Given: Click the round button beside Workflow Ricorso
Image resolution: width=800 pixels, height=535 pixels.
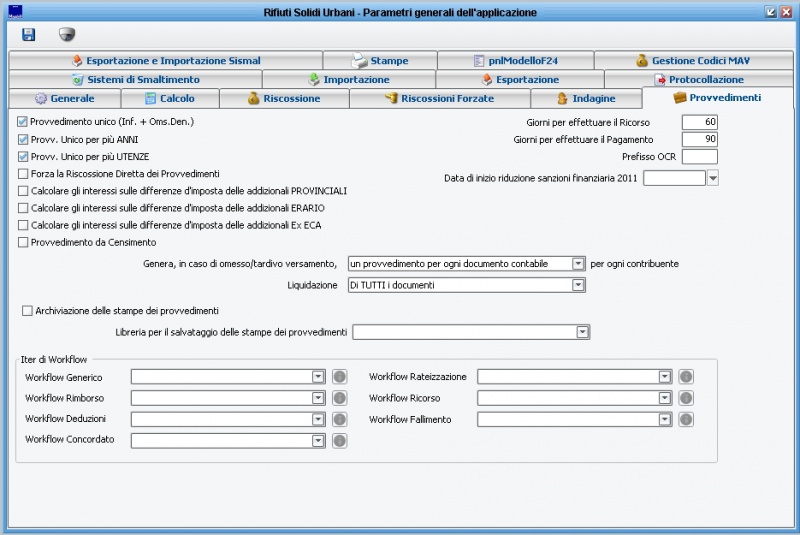Looking at the screenshot, I should [x=685, y=398].
